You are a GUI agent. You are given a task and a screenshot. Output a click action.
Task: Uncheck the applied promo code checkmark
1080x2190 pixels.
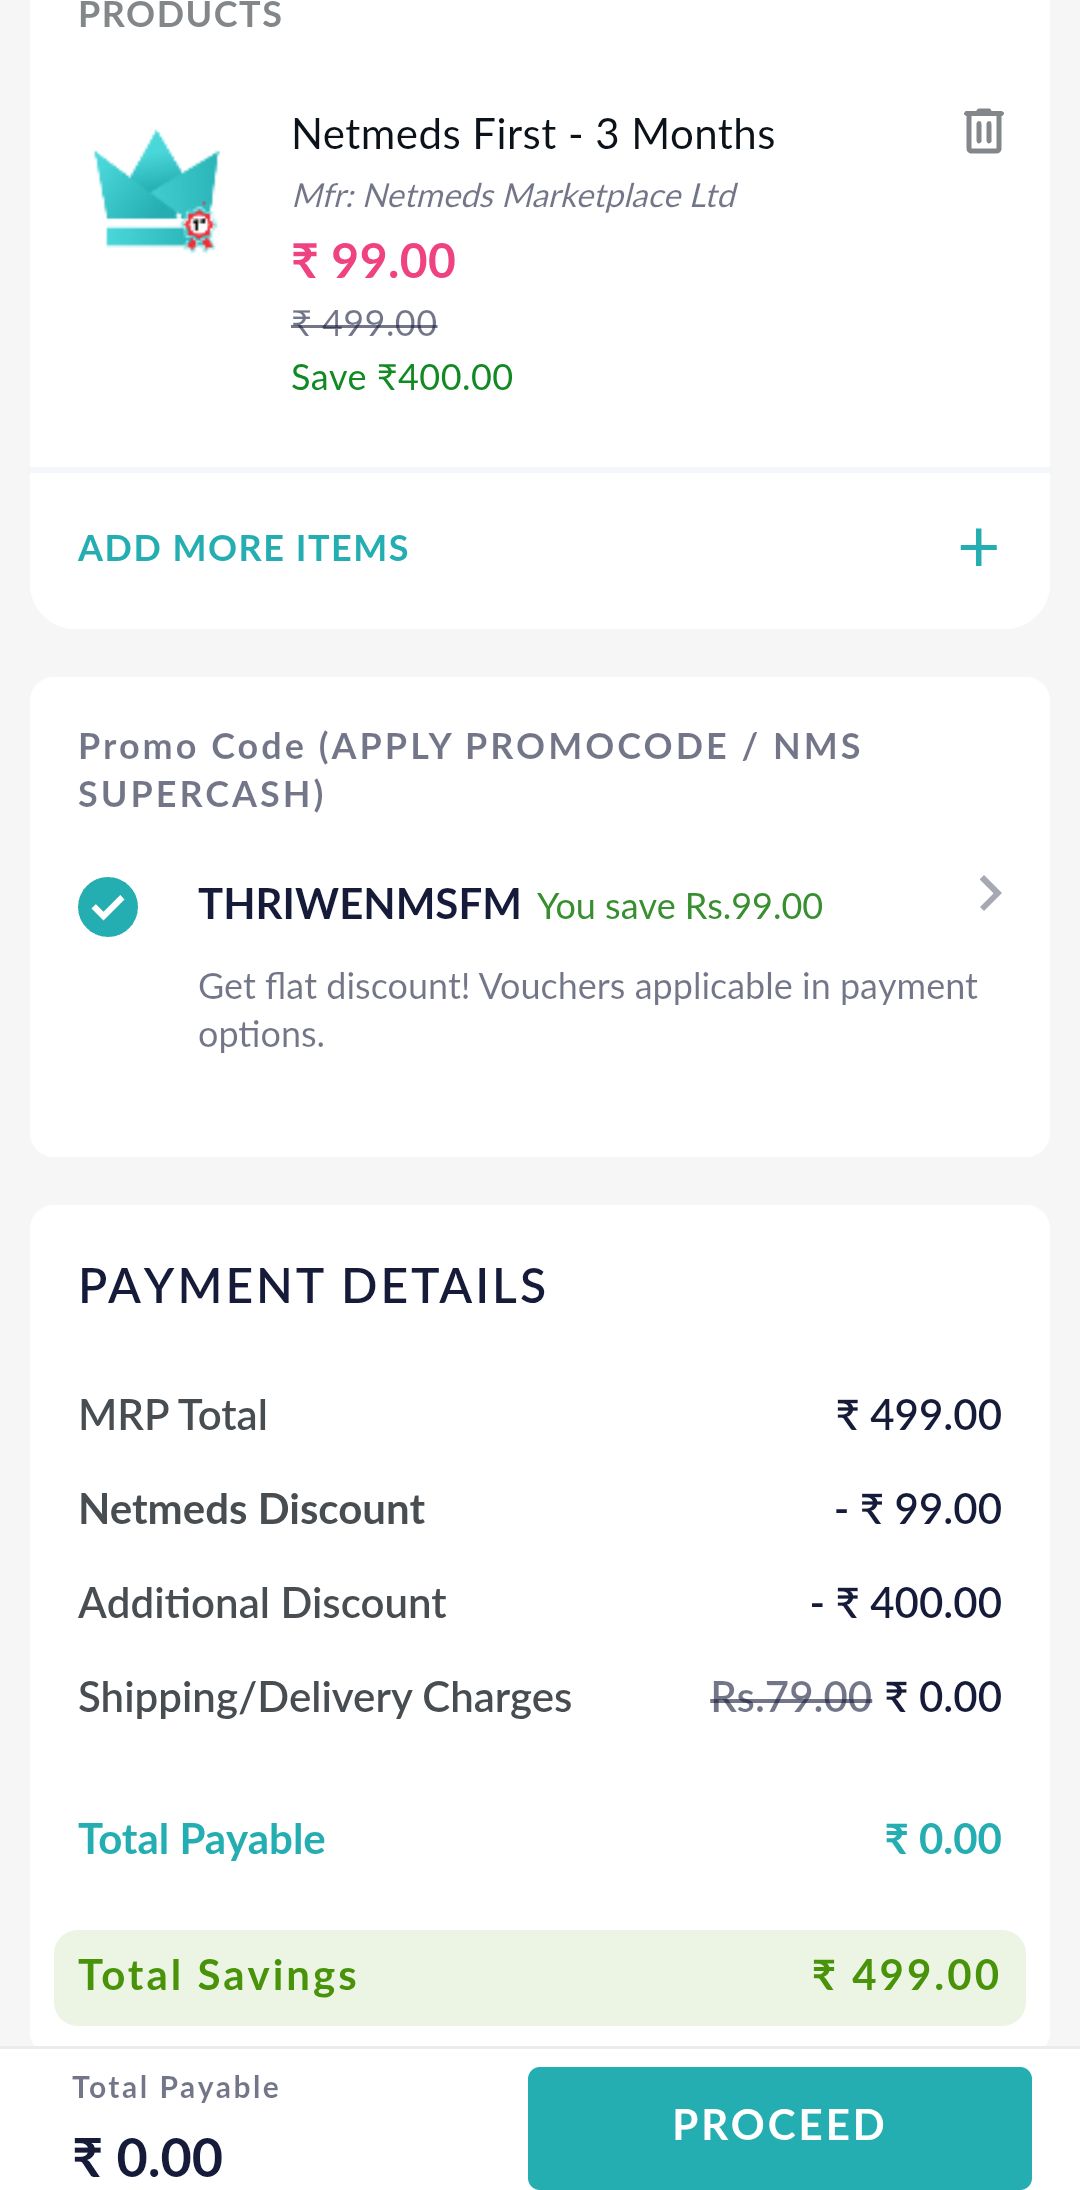108,906
